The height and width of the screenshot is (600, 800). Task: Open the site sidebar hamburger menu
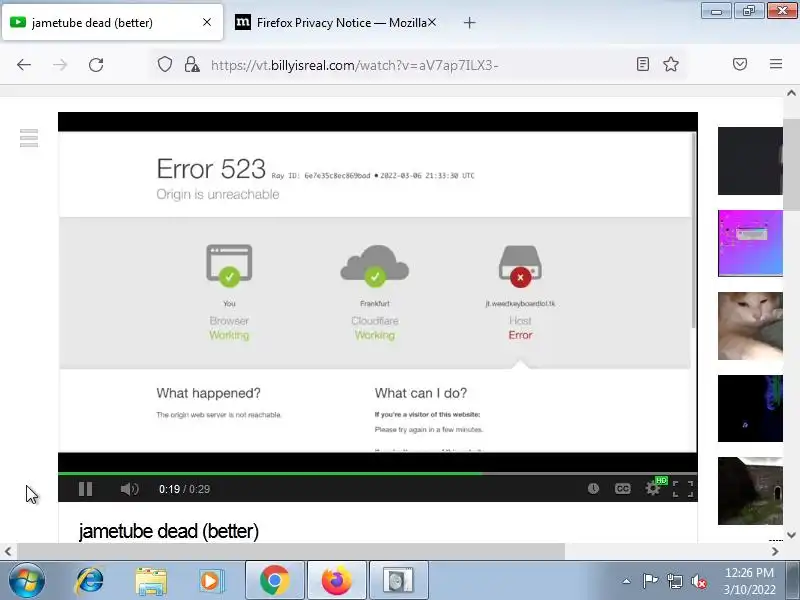coord(29,138)
